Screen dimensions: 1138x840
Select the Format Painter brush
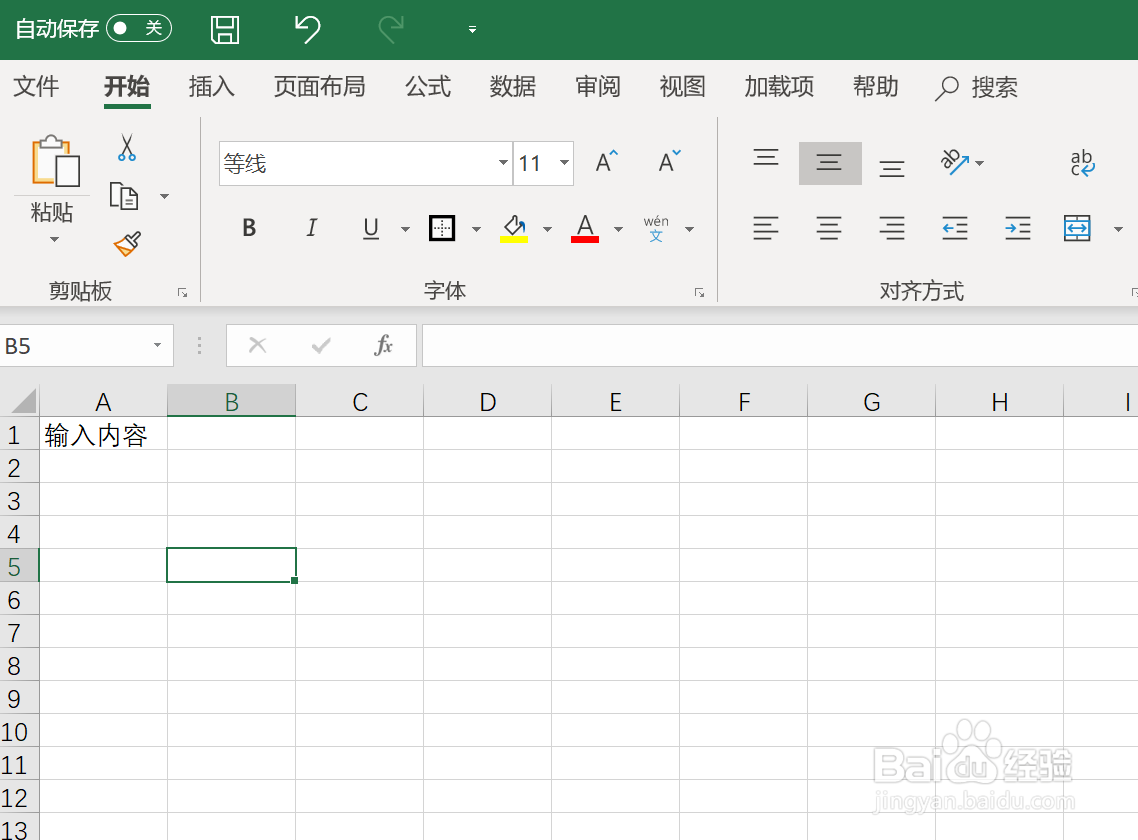click(127, 244)
